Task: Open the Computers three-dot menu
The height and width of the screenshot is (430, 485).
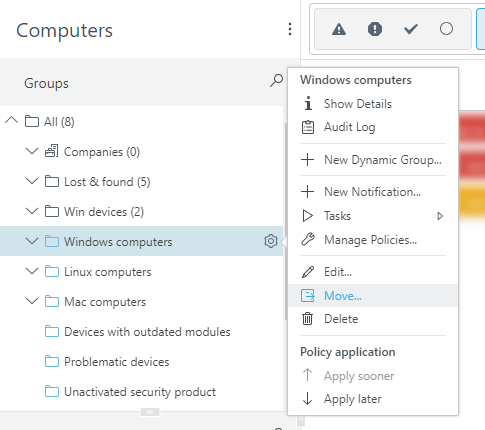Action: pyautogui.click(x=290, y=29)
